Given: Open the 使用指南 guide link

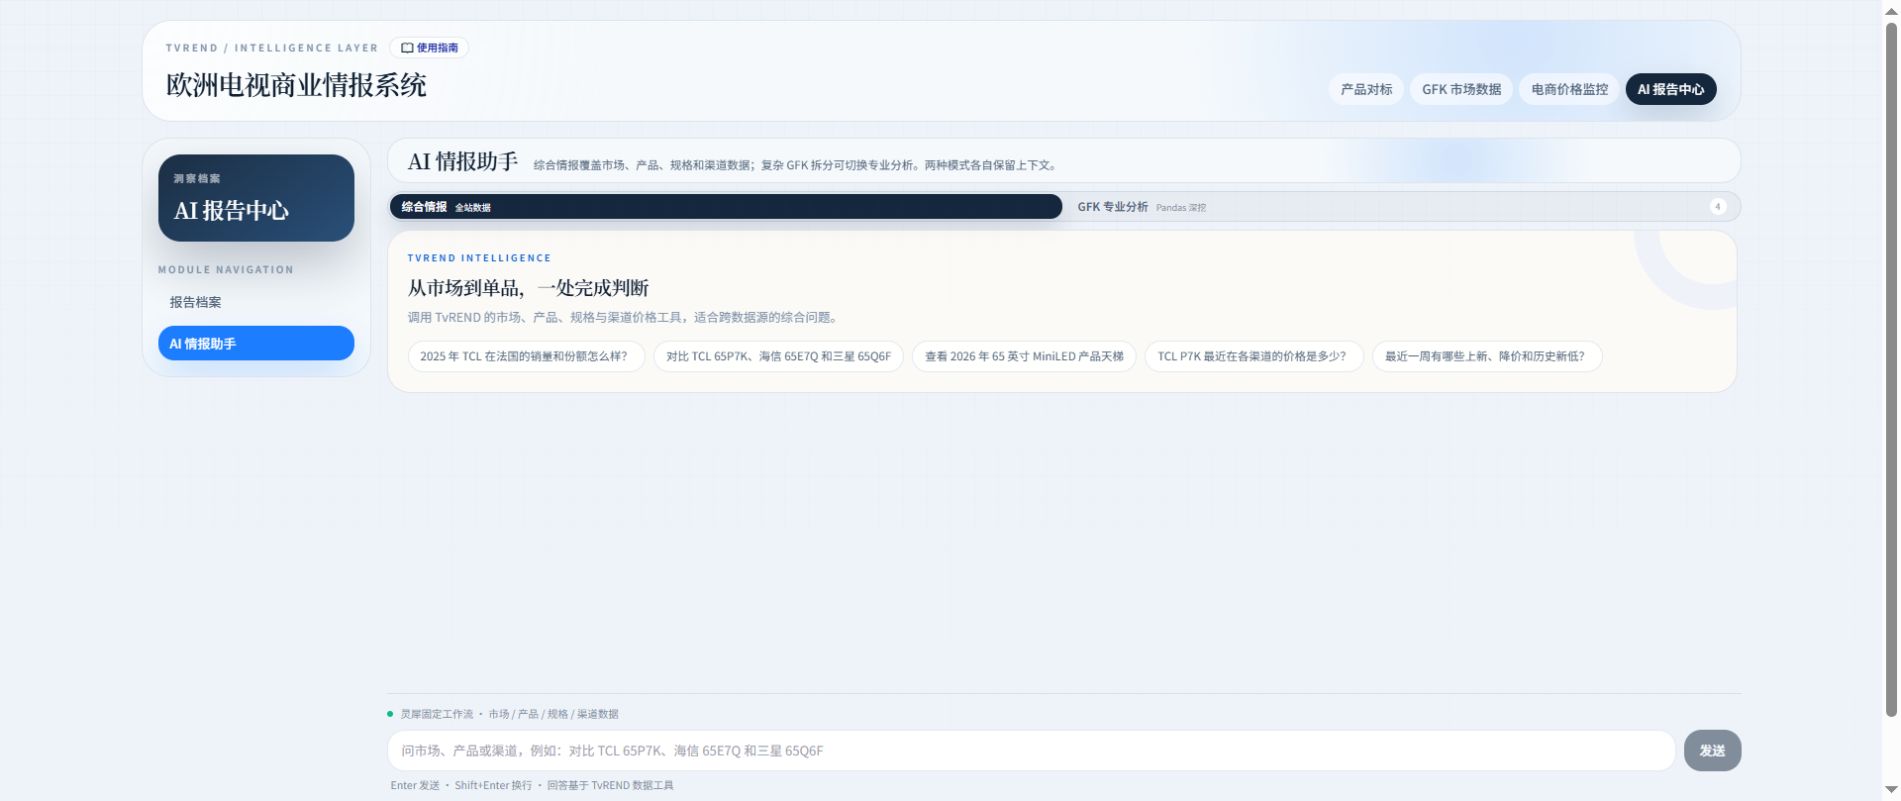Looking at the screenshot, I should pos(429,48).
